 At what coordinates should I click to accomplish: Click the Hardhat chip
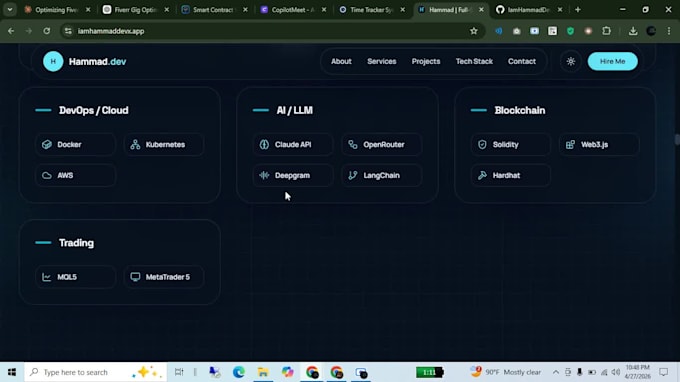click(x=511, y=175)
